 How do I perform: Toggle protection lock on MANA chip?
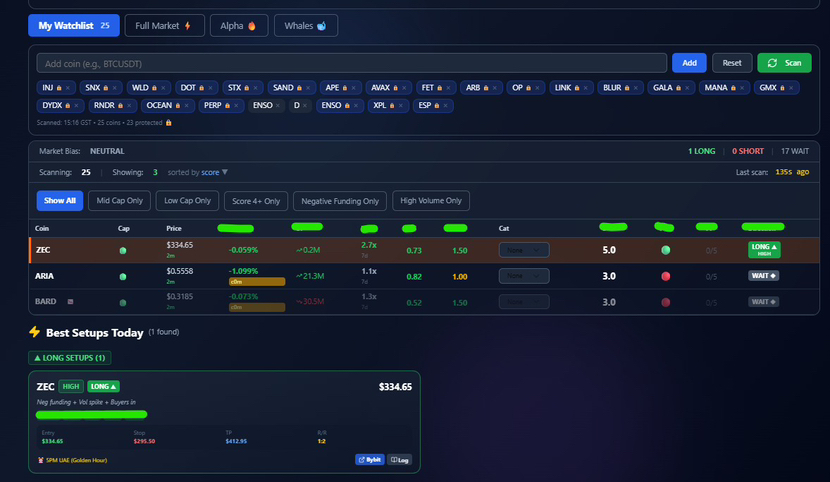pos(733,88)
